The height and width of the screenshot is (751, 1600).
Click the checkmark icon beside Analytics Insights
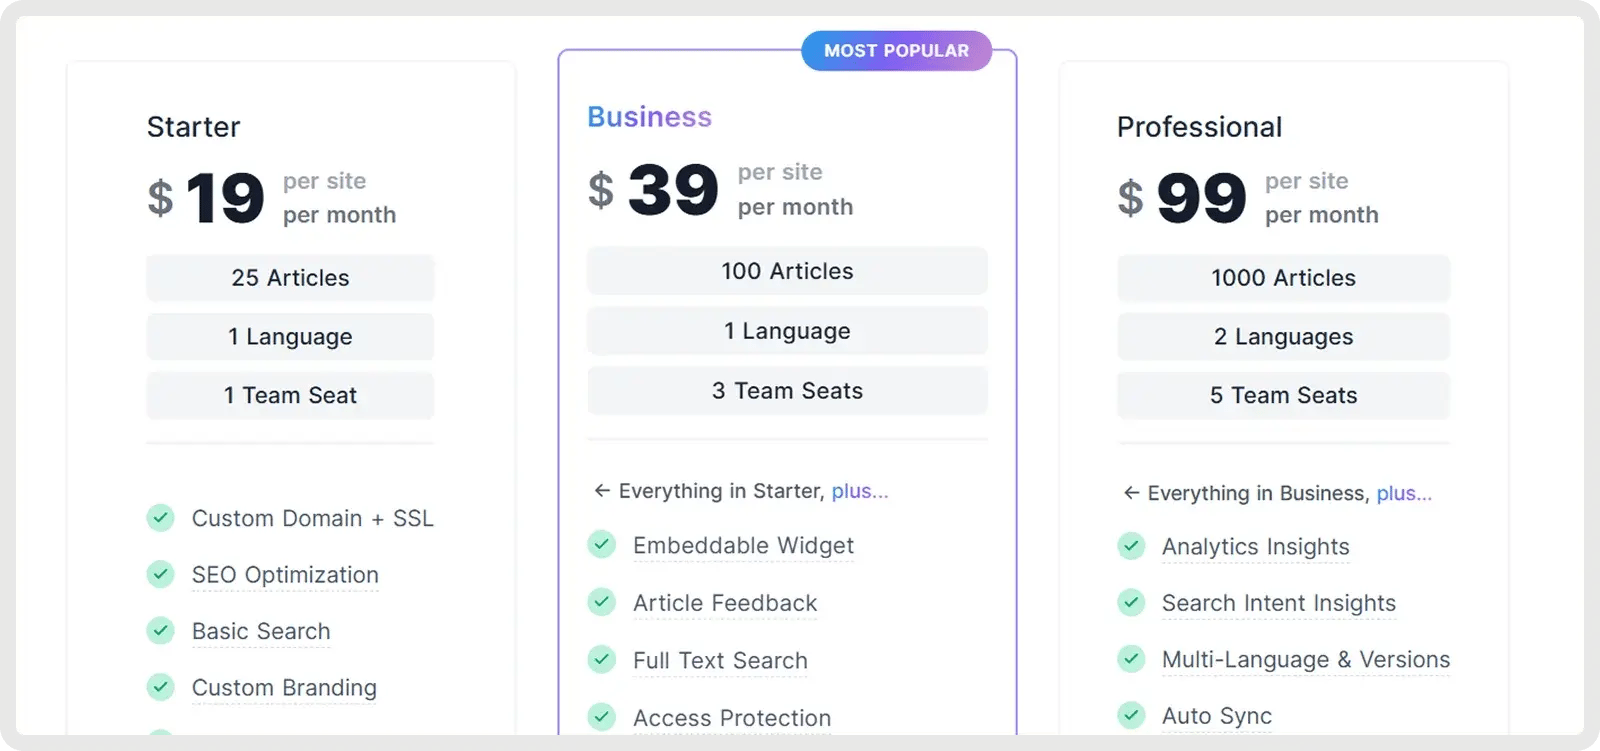click(x=1131, y=546)
